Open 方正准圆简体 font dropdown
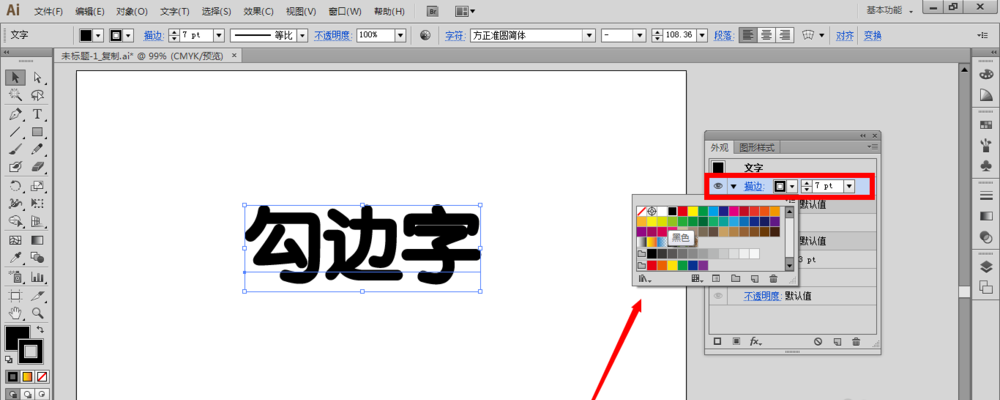The width and height of the screenshot is (1000, 400). [x=589, y=36]
